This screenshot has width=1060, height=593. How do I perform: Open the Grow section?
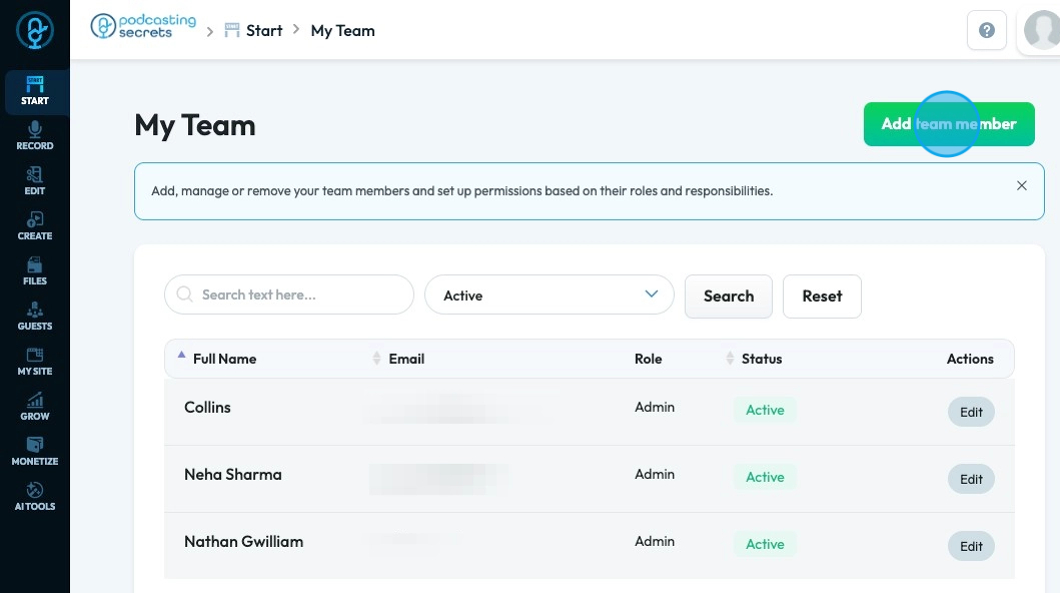pyautogui.click(x=35, y=405)
